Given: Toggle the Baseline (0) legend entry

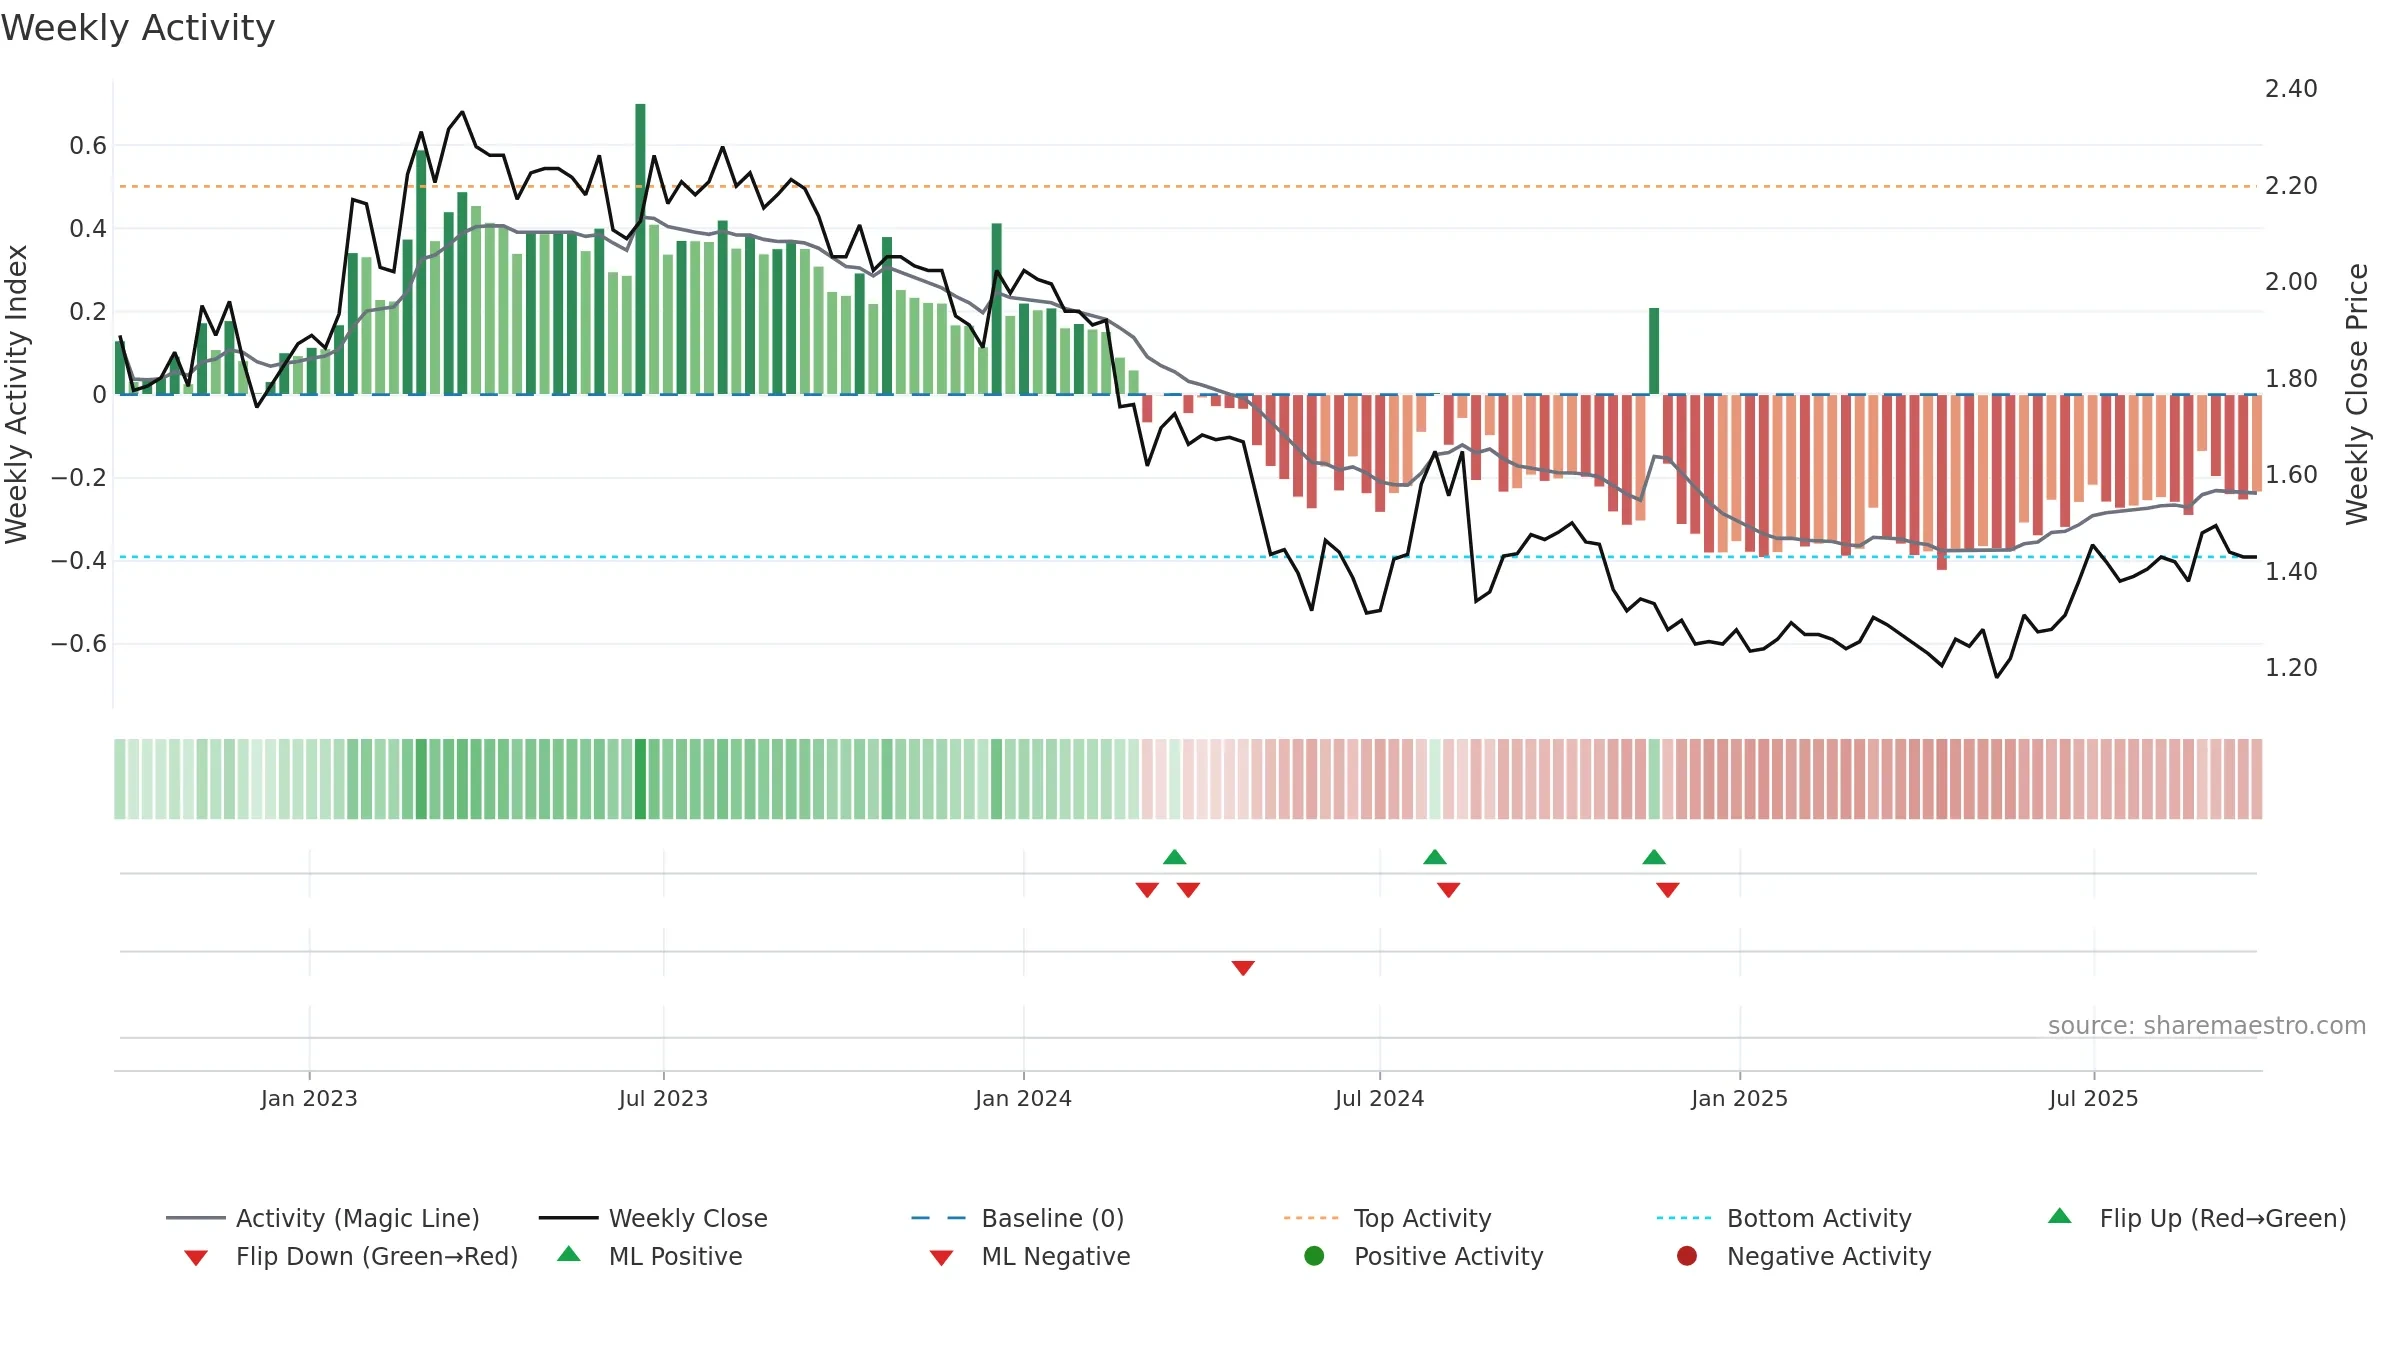Looking at the screenshot, I should 1018,1218.
